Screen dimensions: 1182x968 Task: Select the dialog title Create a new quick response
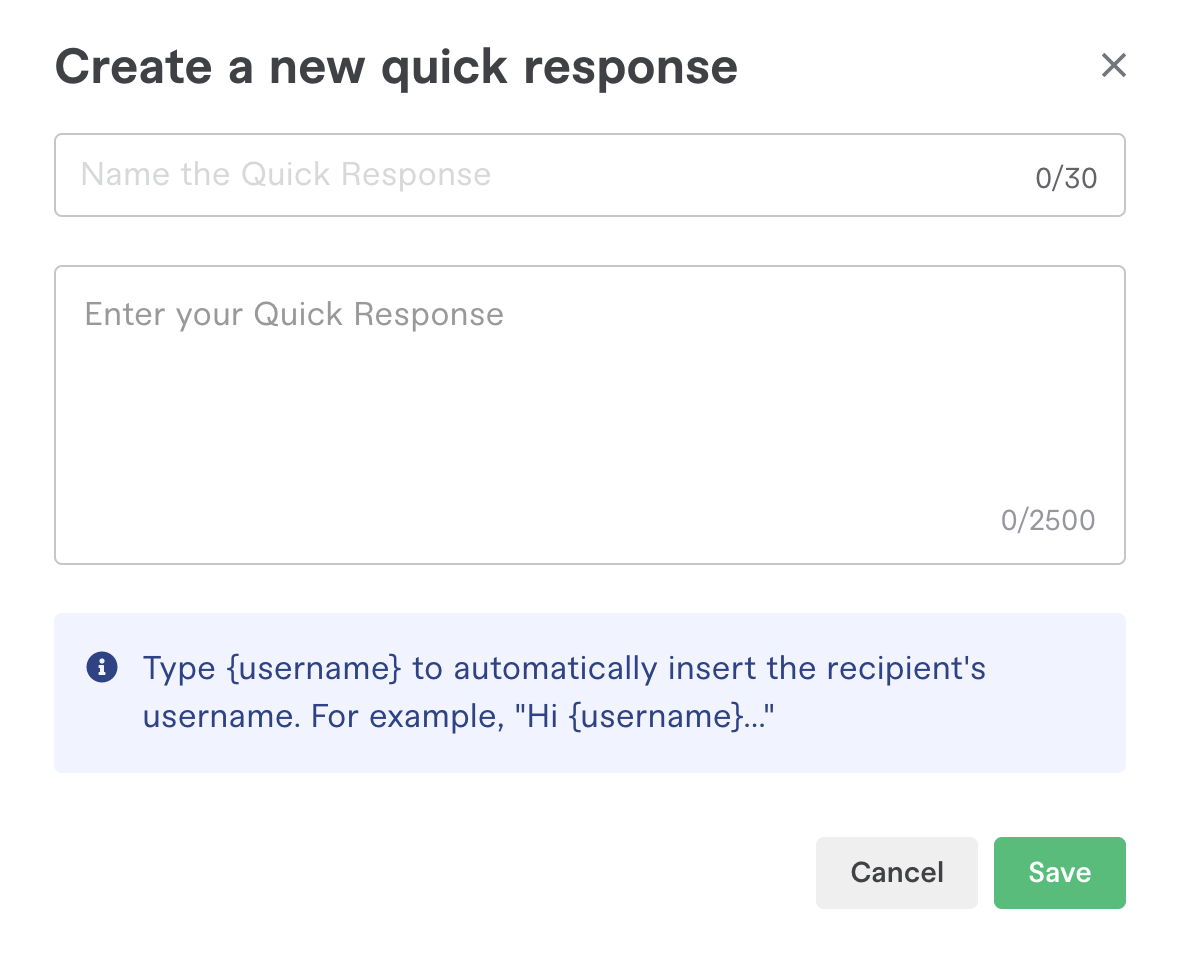[x=397, y=66]
